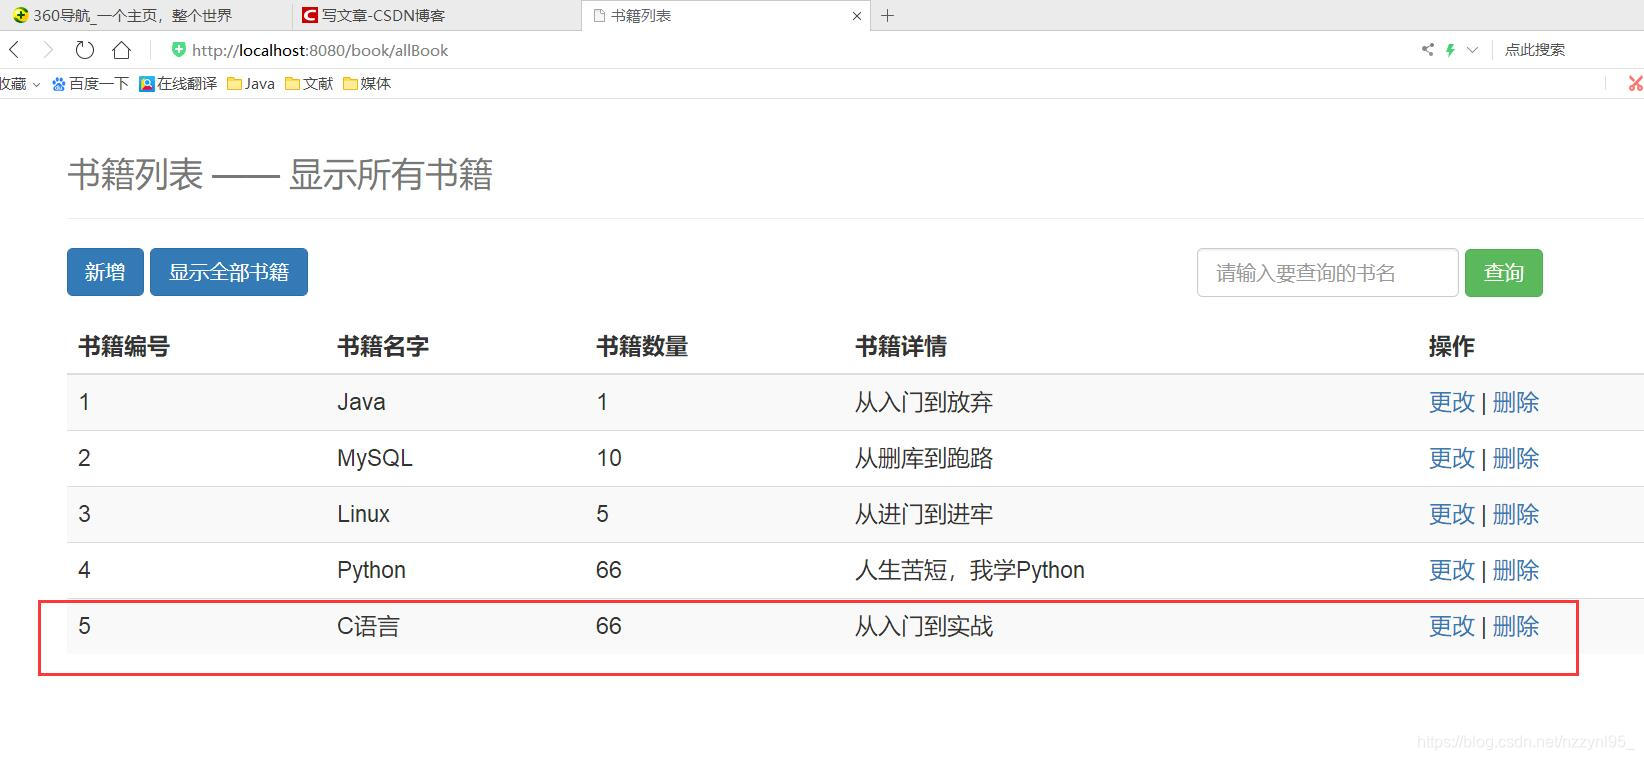Click the 操作 column header
Viewport: 1644px width, 760px height.
(x=1451, y=346)
